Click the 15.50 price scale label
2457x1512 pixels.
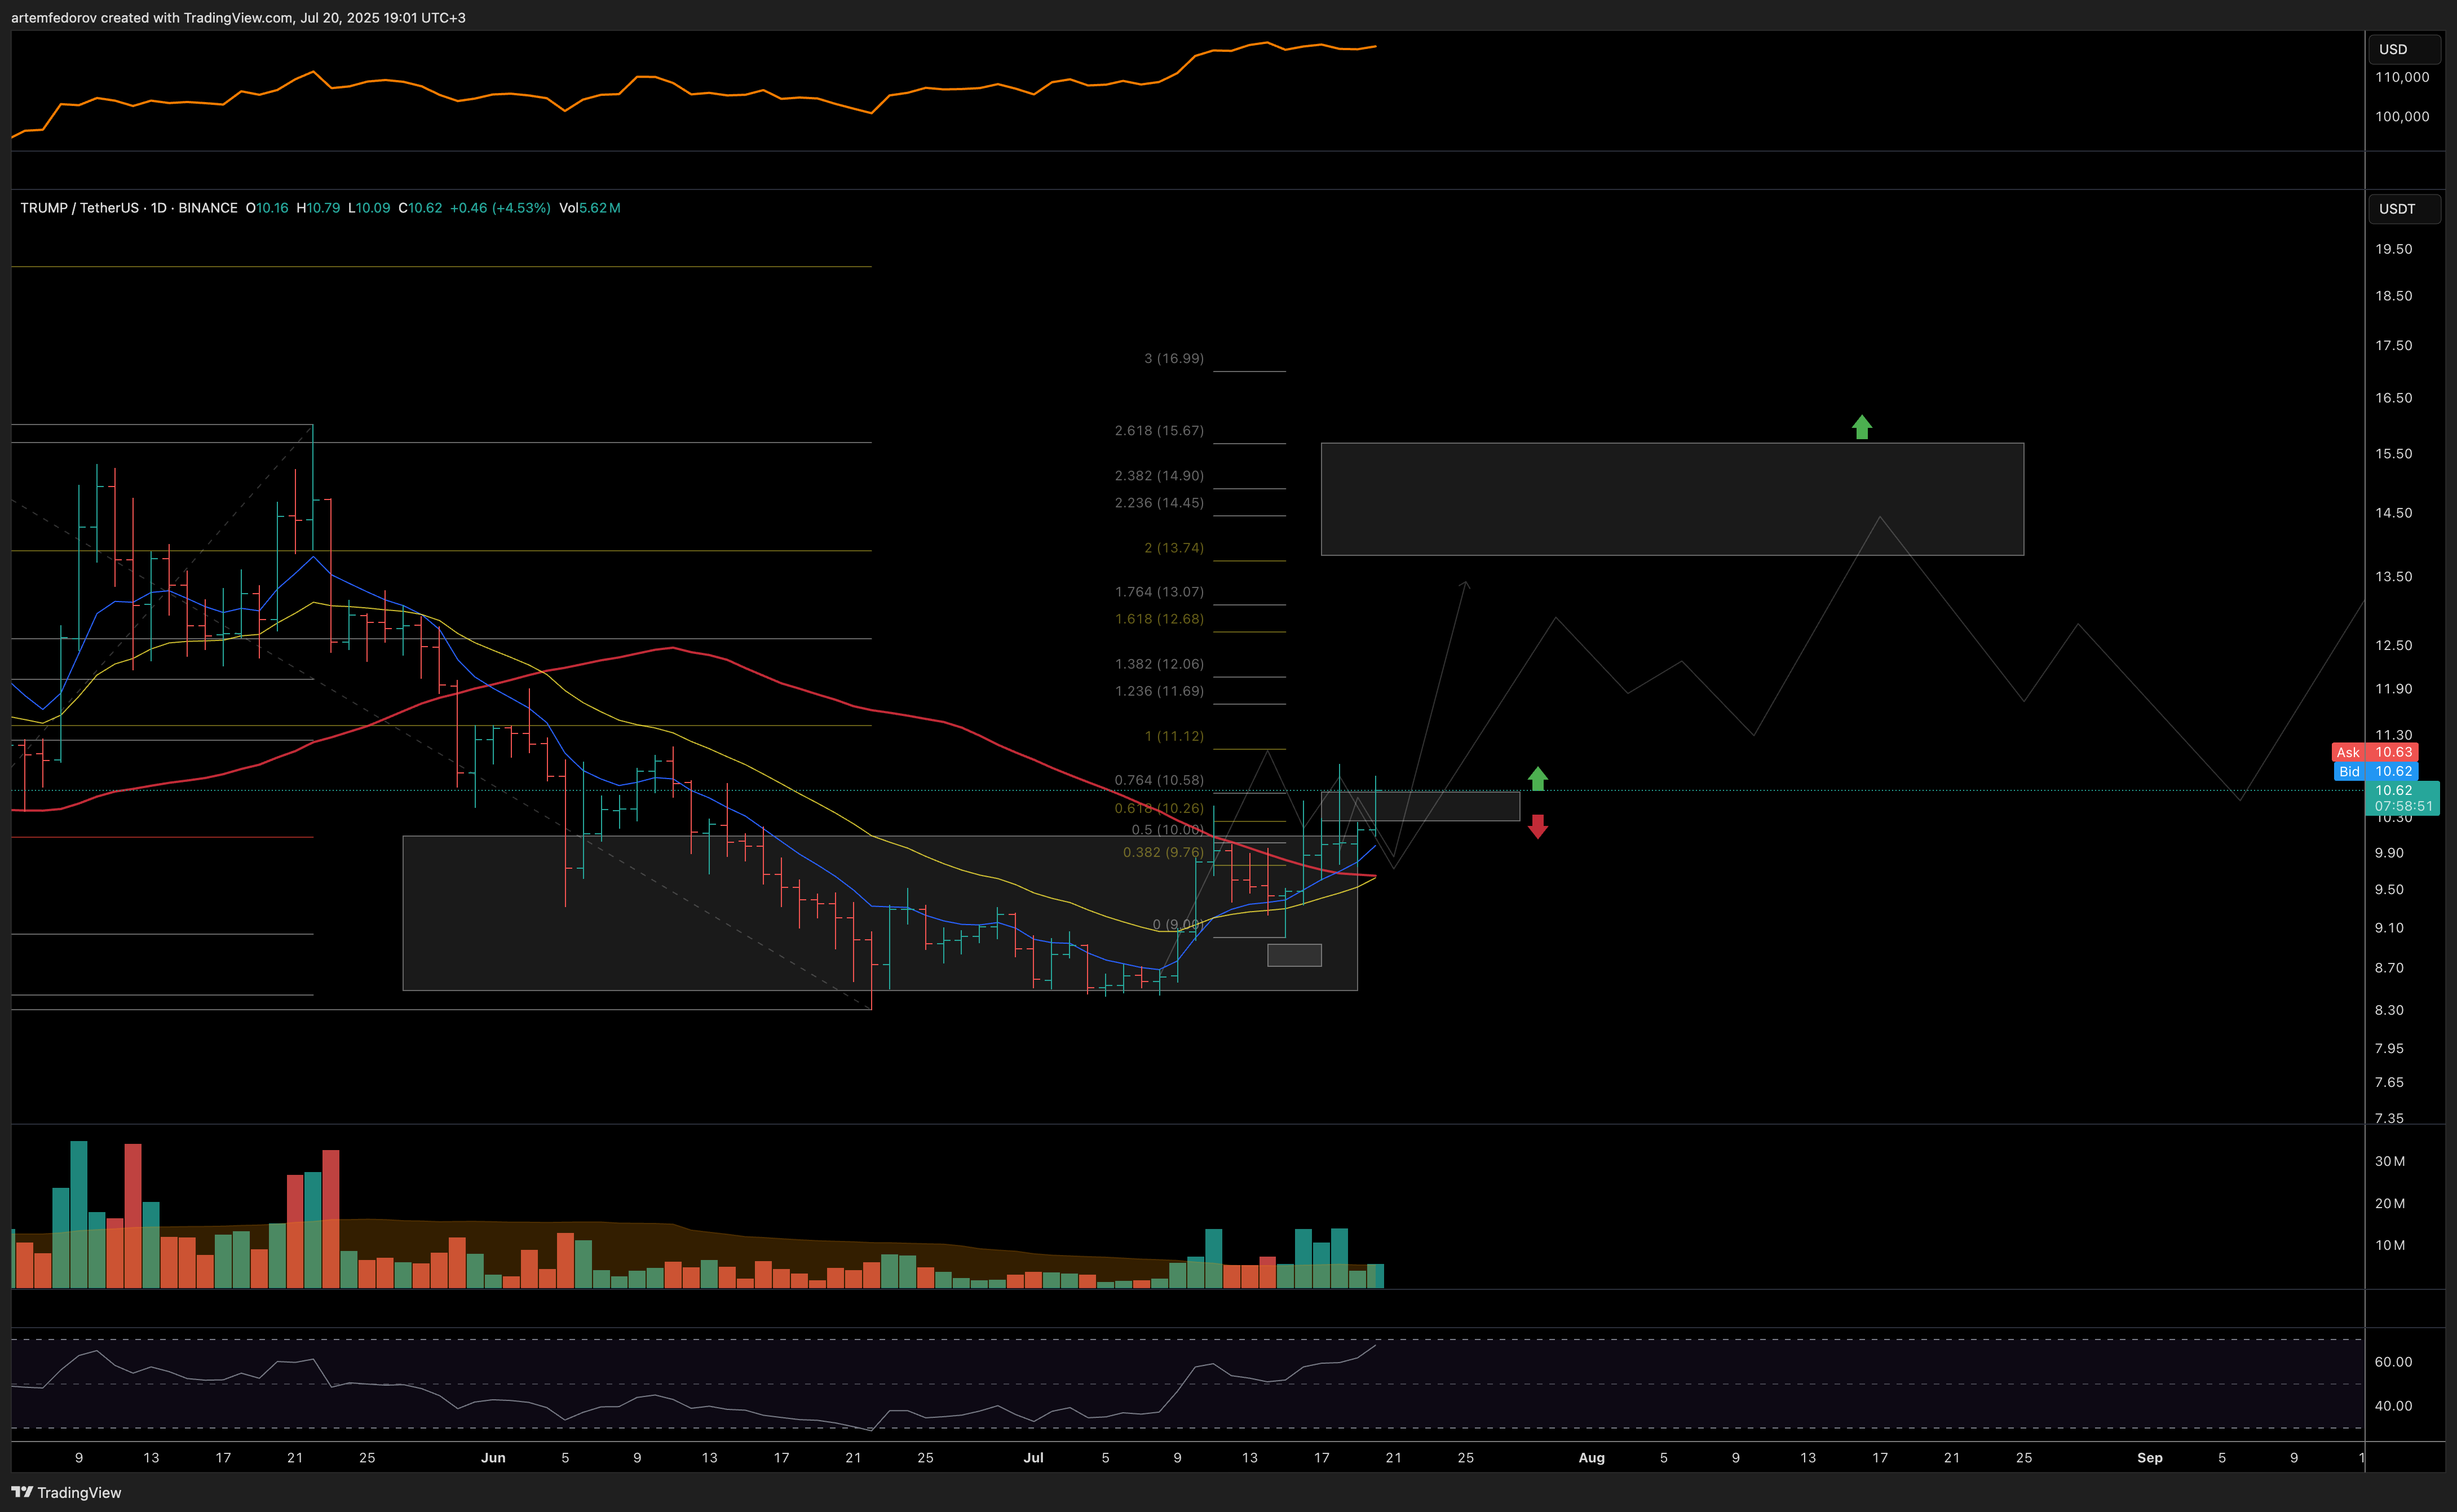[2393, 453]
